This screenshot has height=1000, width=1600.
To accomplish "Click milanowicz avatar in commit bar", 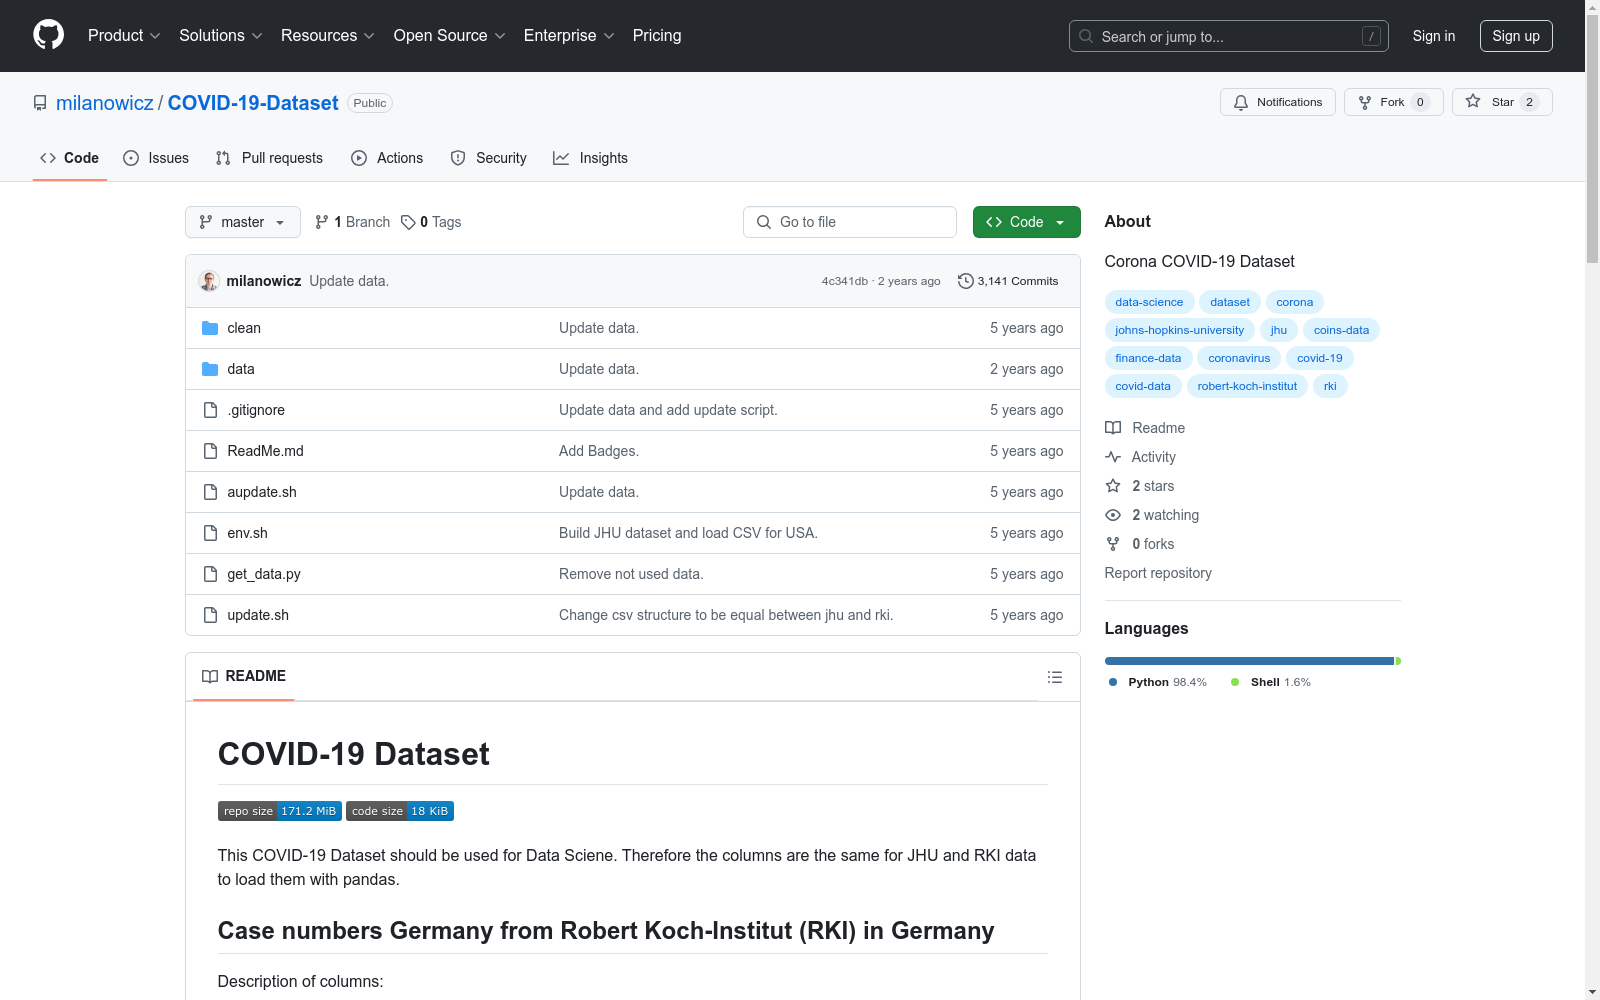I will 209,281.
